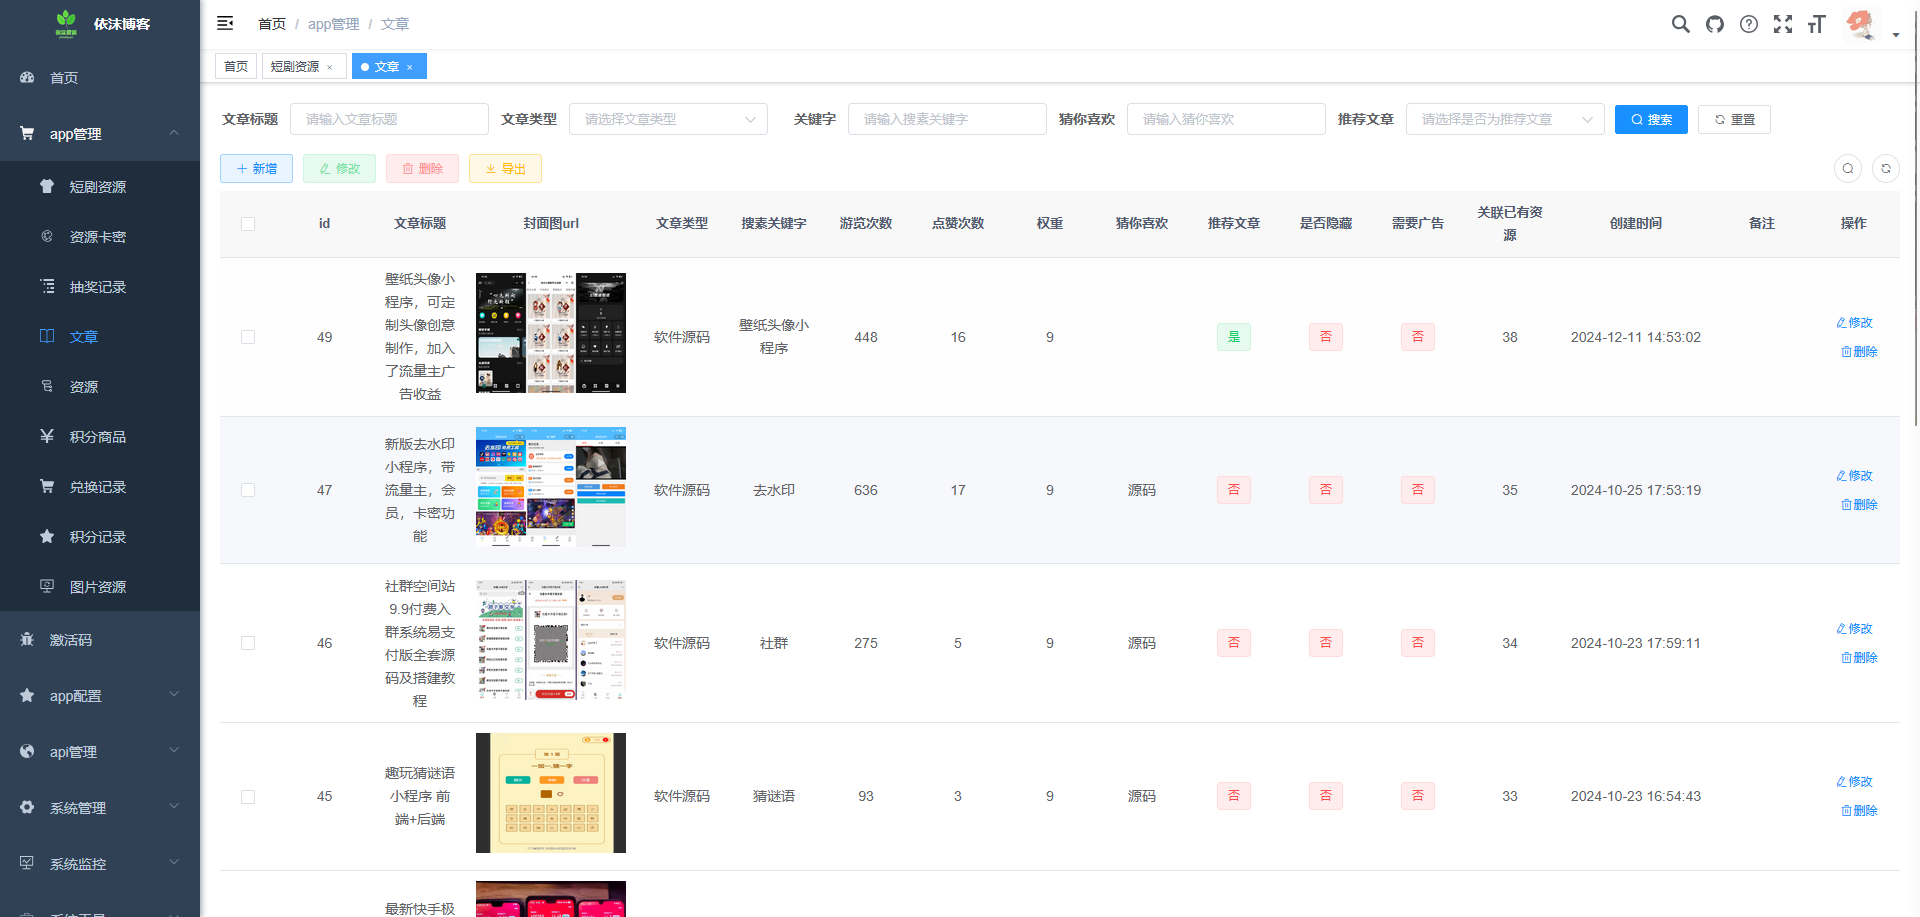This screenshot has height=917, width=1920.
Task: Open the header search magnifier icon
Action: [x=1680, y=24]
